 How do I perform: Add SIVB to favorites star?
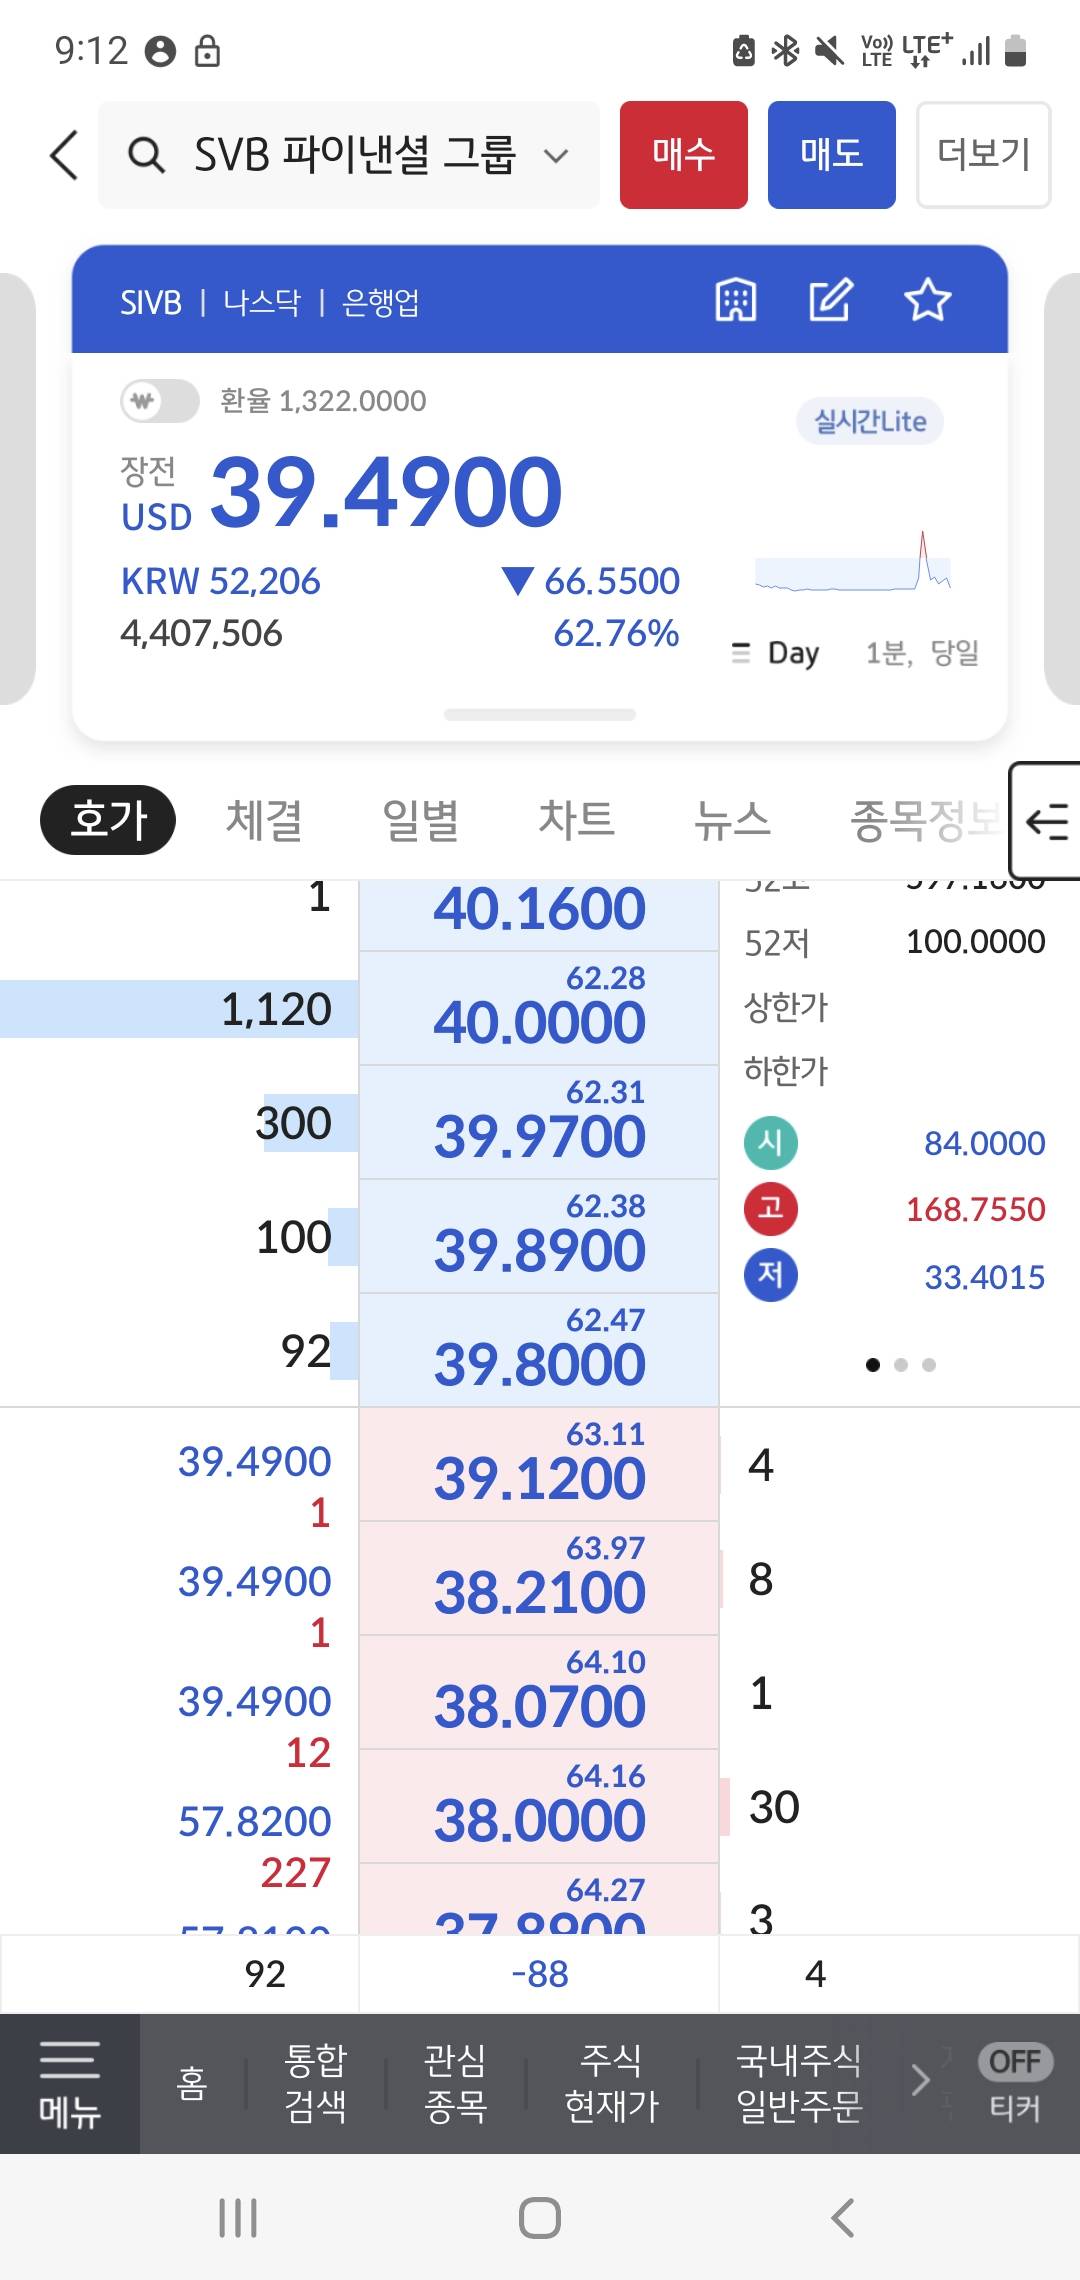coord(927,300)
